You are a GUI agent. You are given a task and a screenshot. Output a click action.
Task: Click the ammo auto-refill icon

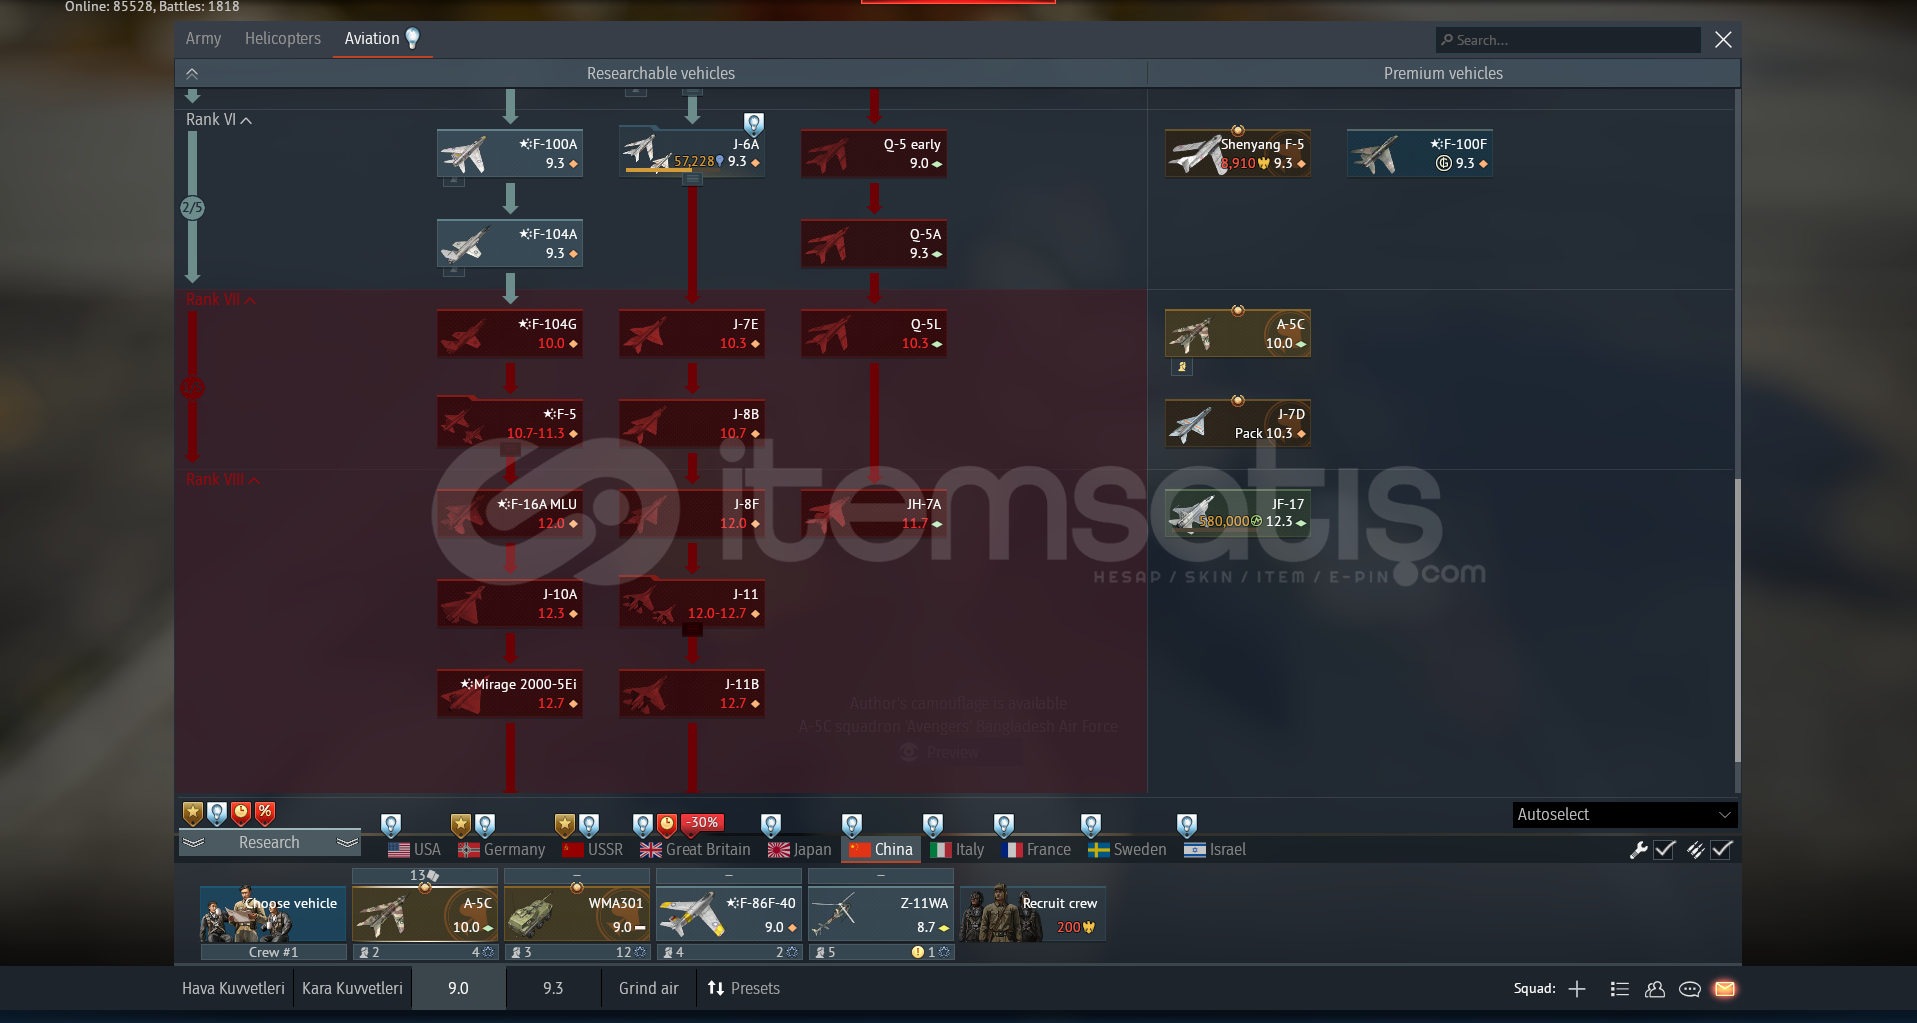pos(1695,850)
